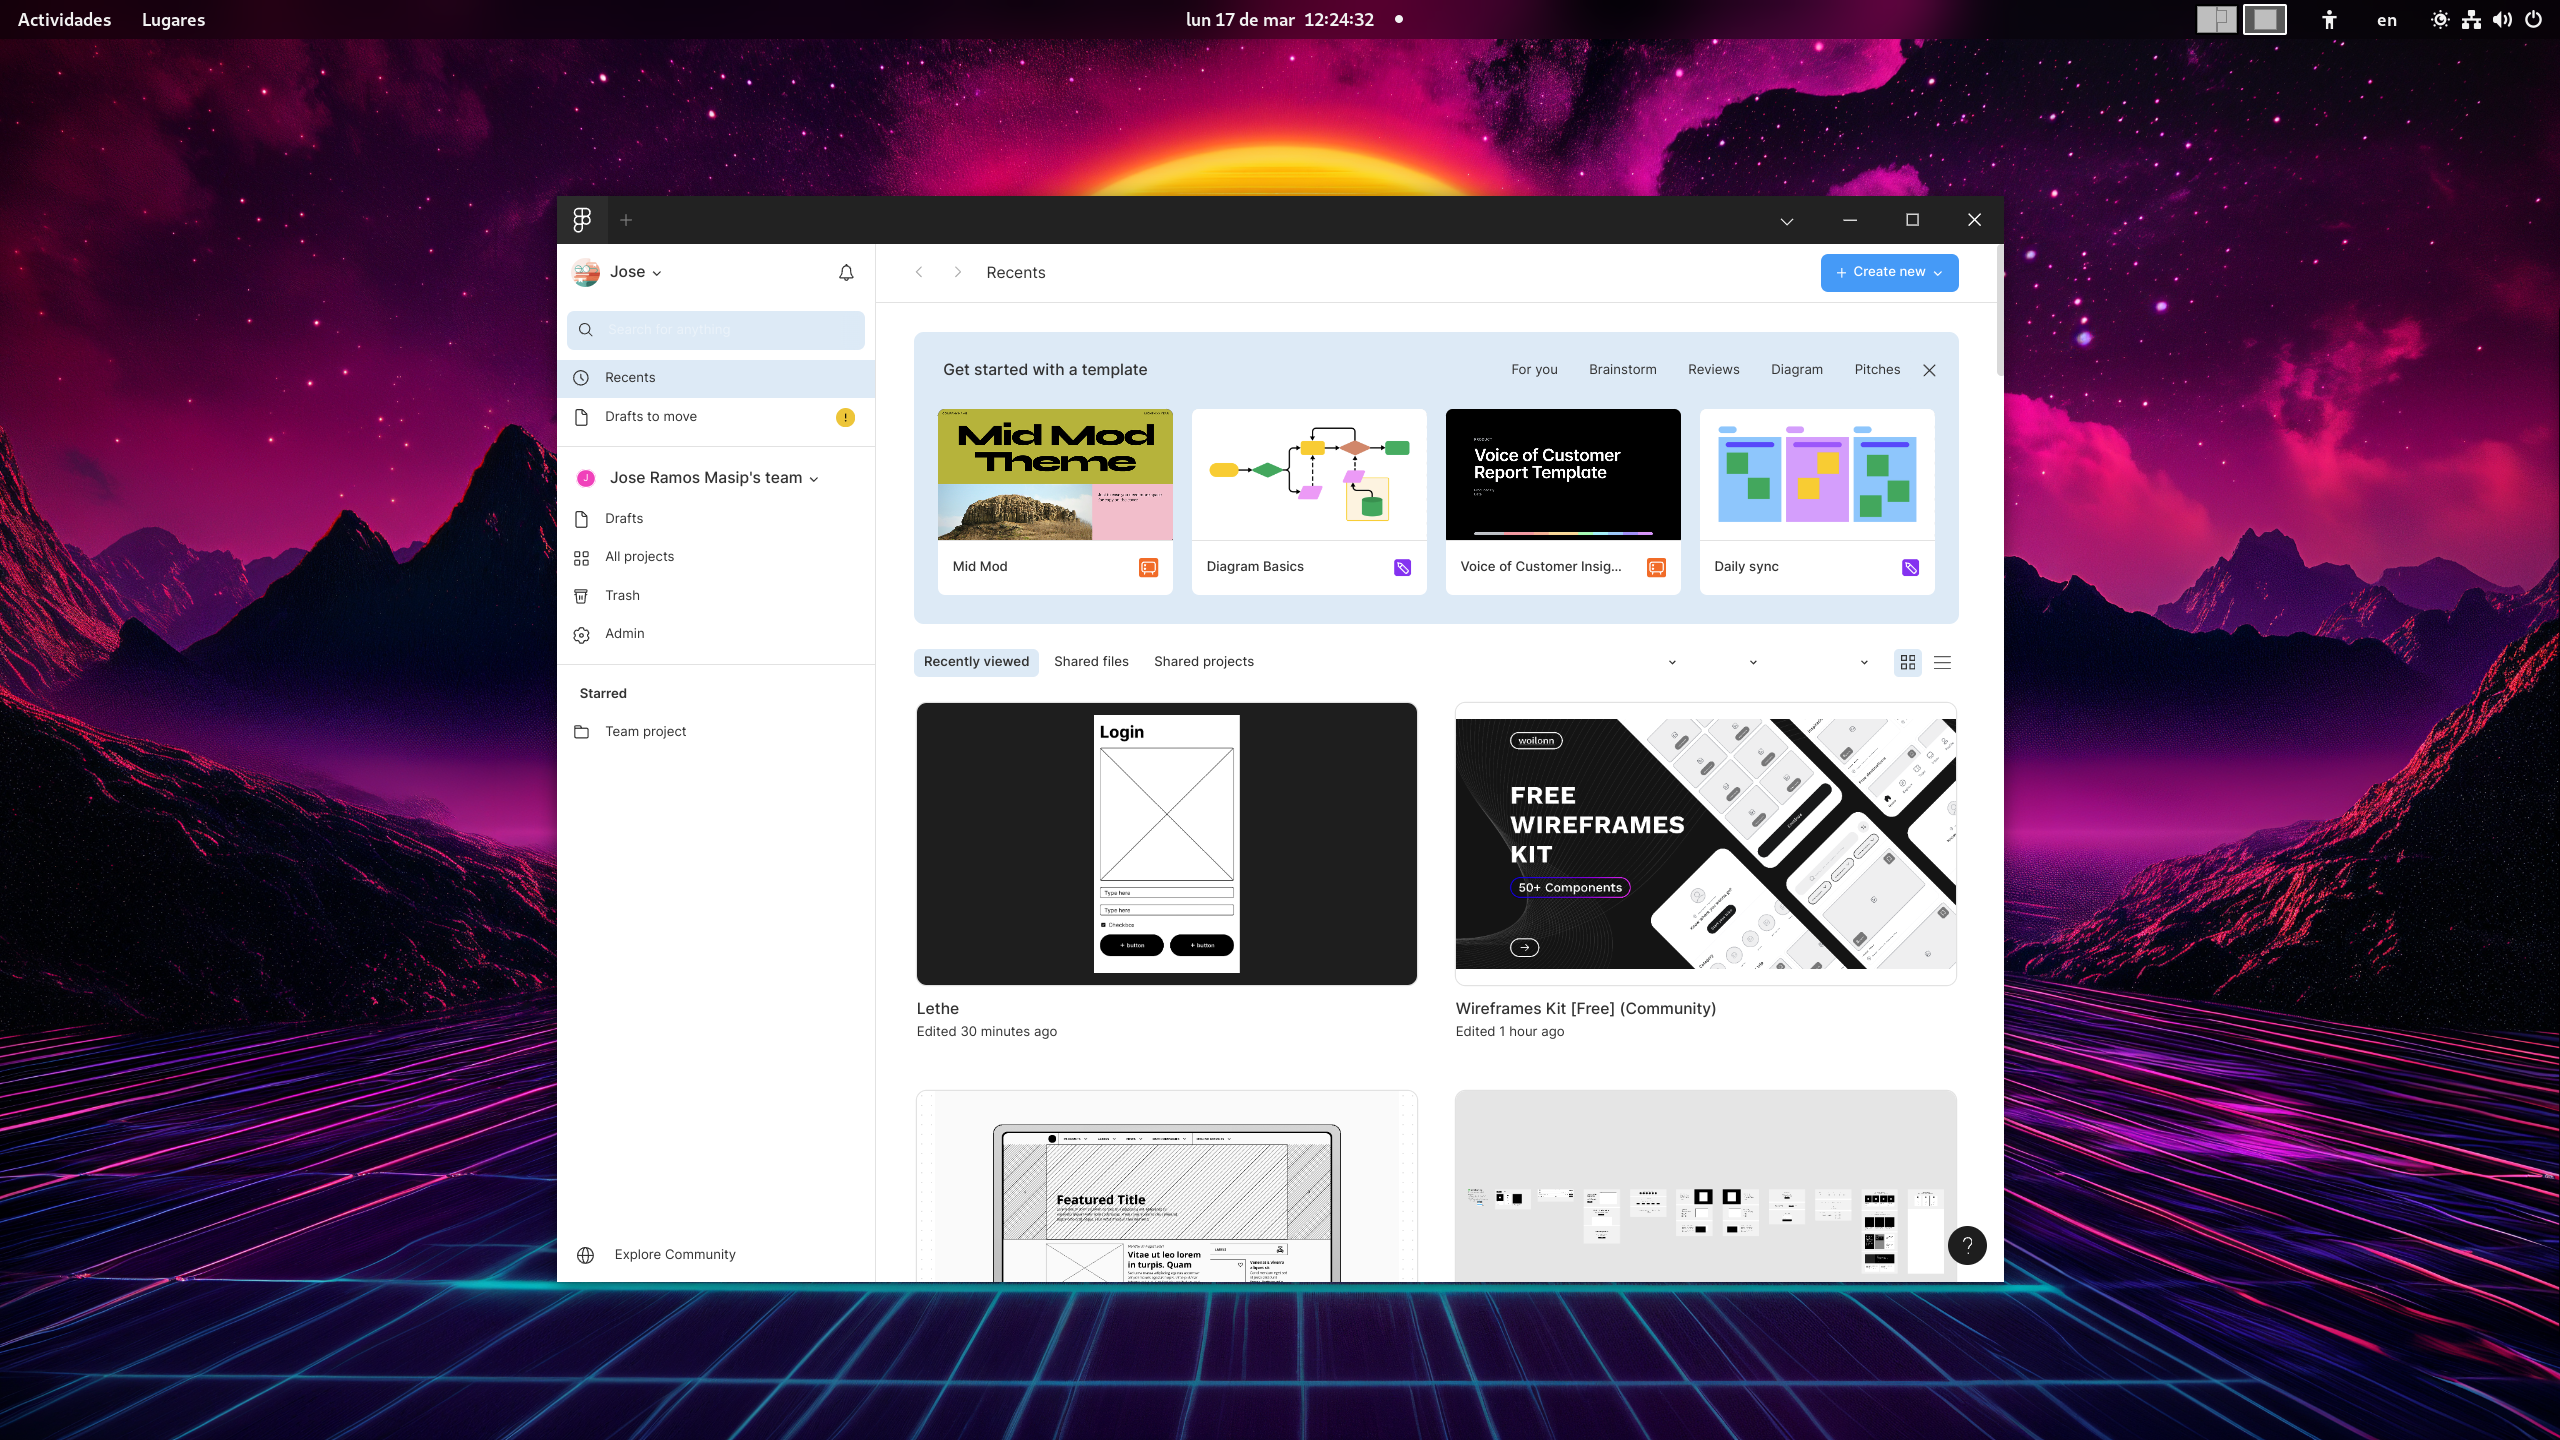This screenshot has height=1440, width=2560.
Task: Go forward with the right arrow
Action: pyautogui.click(x=957, y=272)
